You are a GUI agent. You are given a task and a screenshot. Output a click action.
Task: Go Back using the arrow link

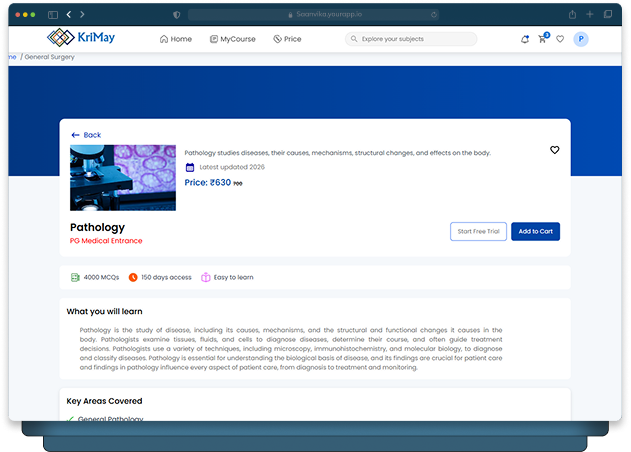pyautogui.click(x=86, y=135)
